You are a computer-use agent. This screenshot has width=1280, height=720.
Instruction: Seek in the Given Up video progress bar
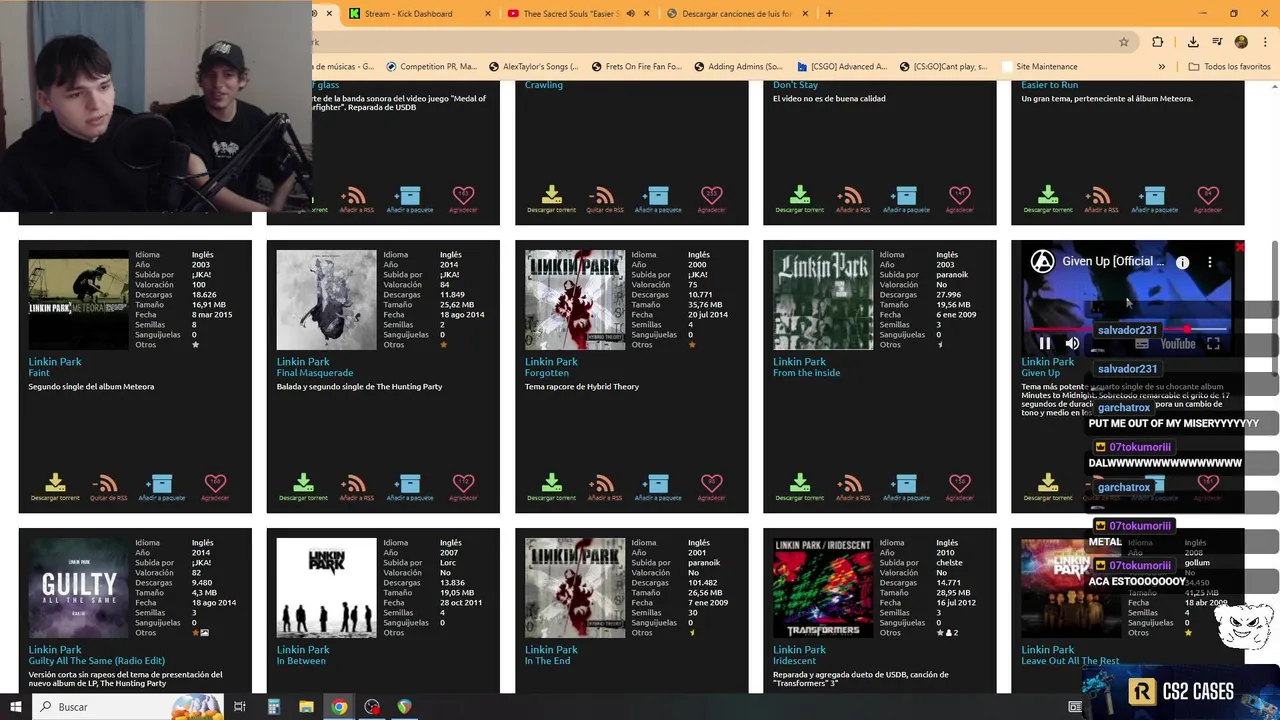tap(1128, 328)
